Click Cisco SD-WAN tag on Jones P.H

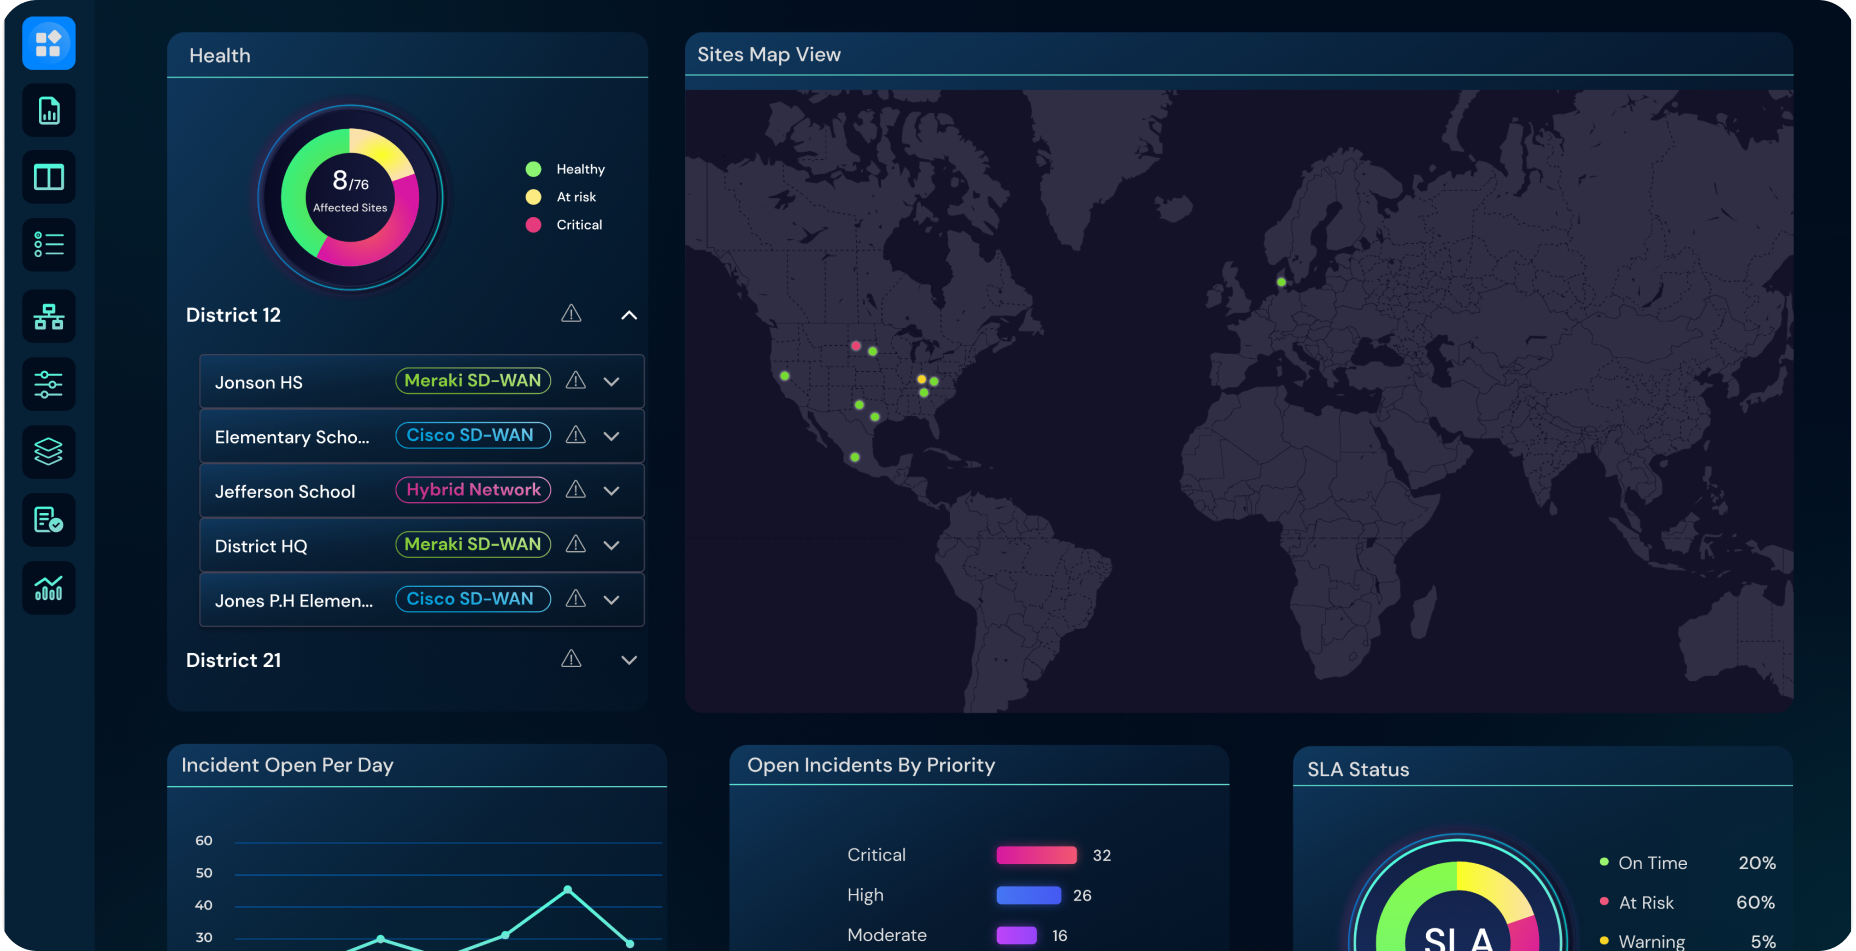[x=473, y=599]
